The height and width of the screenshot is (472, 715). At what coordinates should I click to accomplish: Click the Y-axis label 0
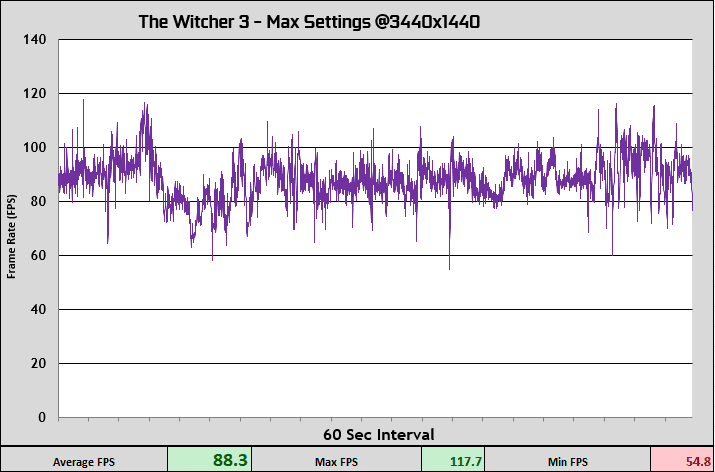[x=42, y=417]
